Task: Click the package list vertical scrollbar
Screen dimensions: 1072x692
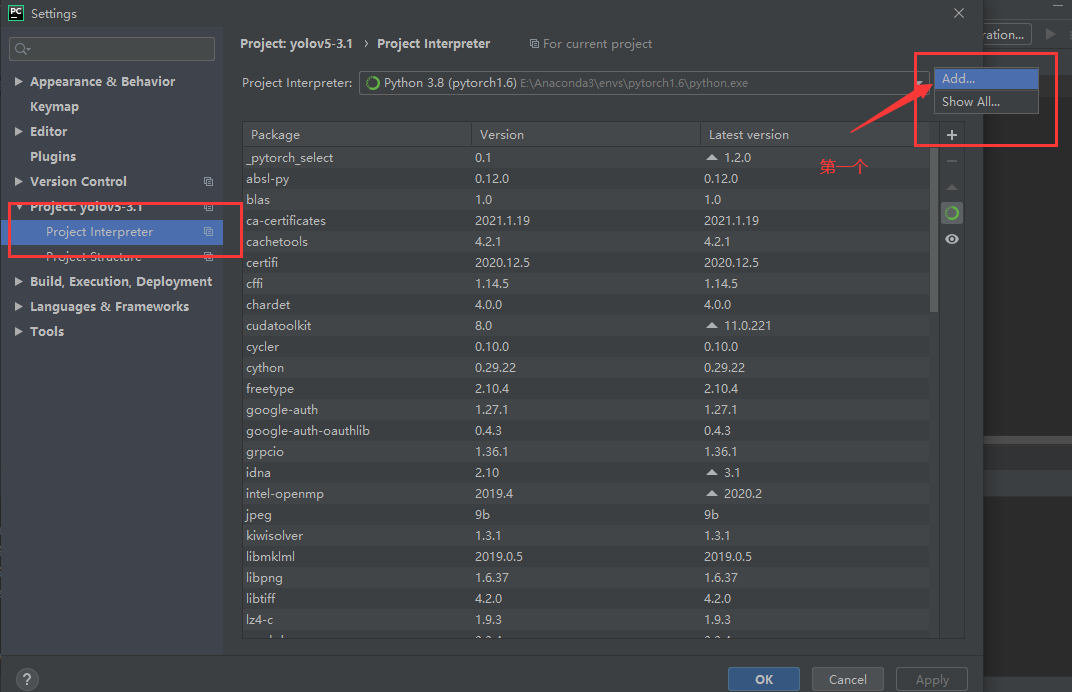Action: pos(934,229)
